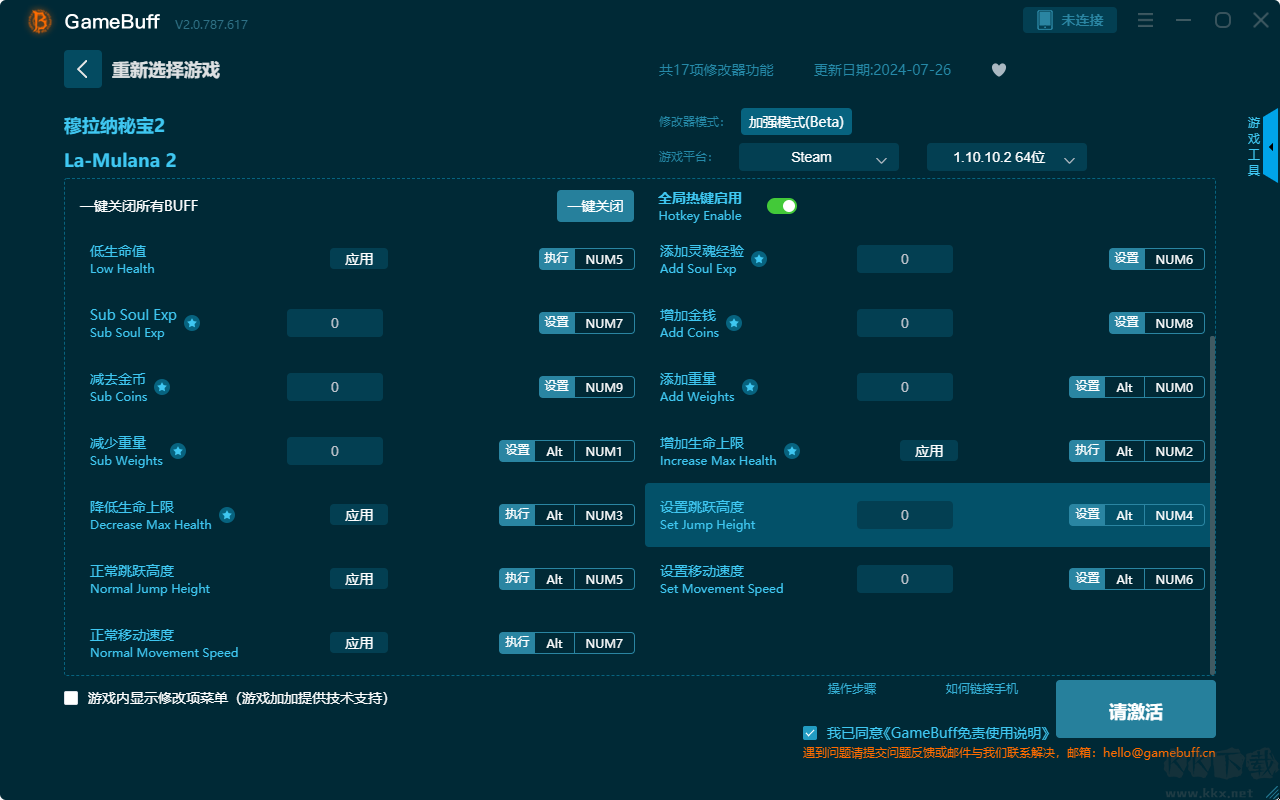The image size is (1280, 800).
Task: Click the Add Coins value field
Action: pos(905,323)
